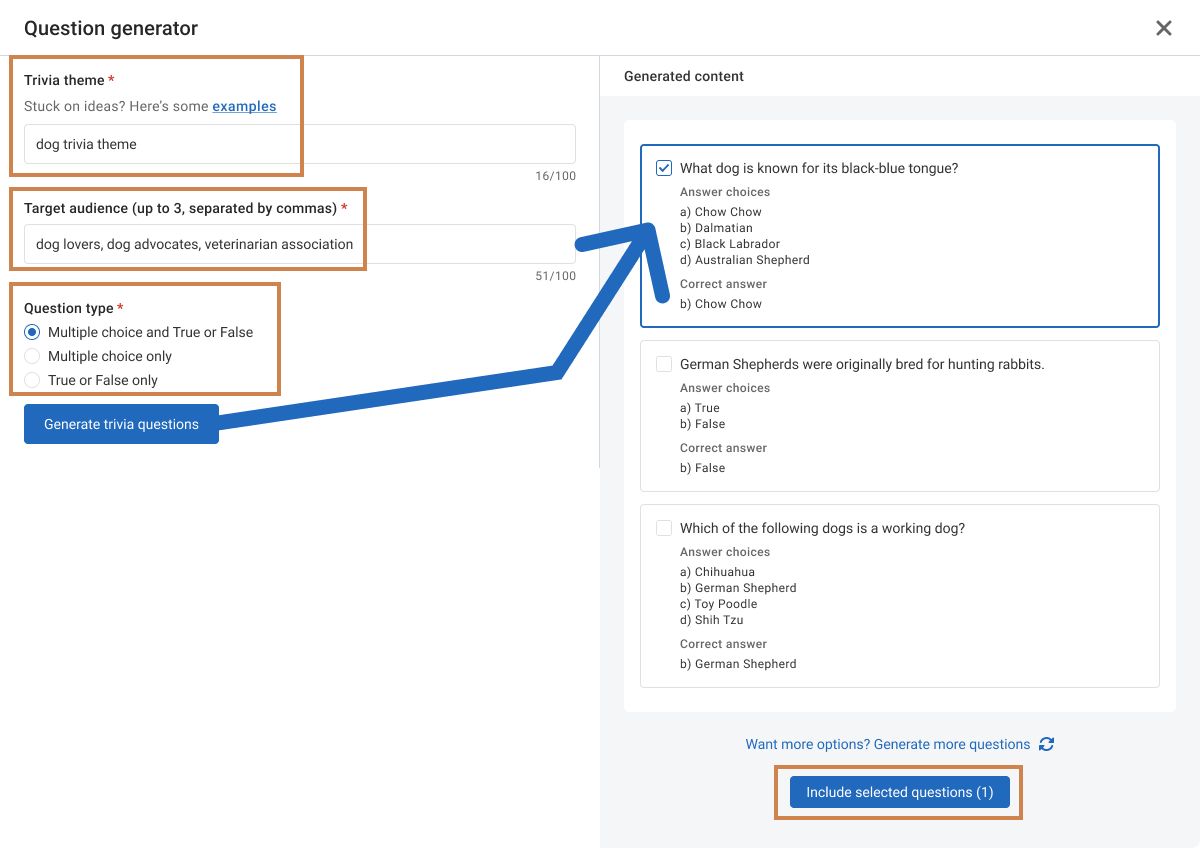
Task: Open the examples link for trivia themes
Action: (244, 106)
